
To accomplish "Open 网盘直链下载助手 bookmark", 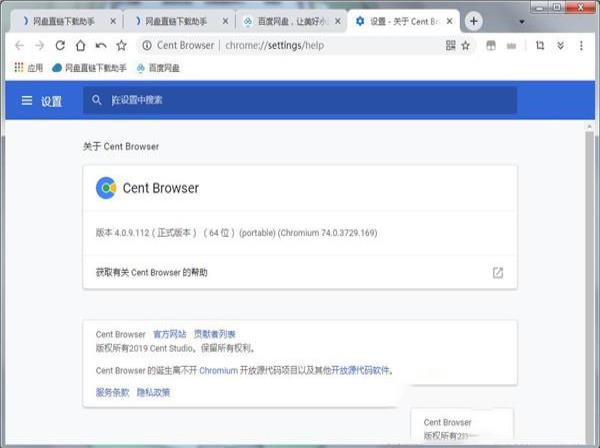I will (x=89, y=68).
